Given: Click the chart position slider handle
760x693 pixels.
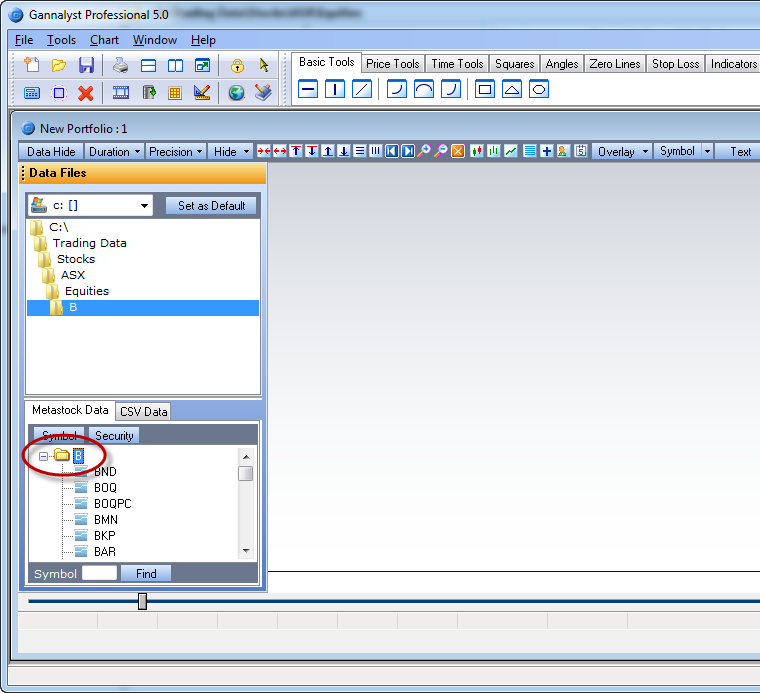Looking at the screenshot, I should click(142, 601).
